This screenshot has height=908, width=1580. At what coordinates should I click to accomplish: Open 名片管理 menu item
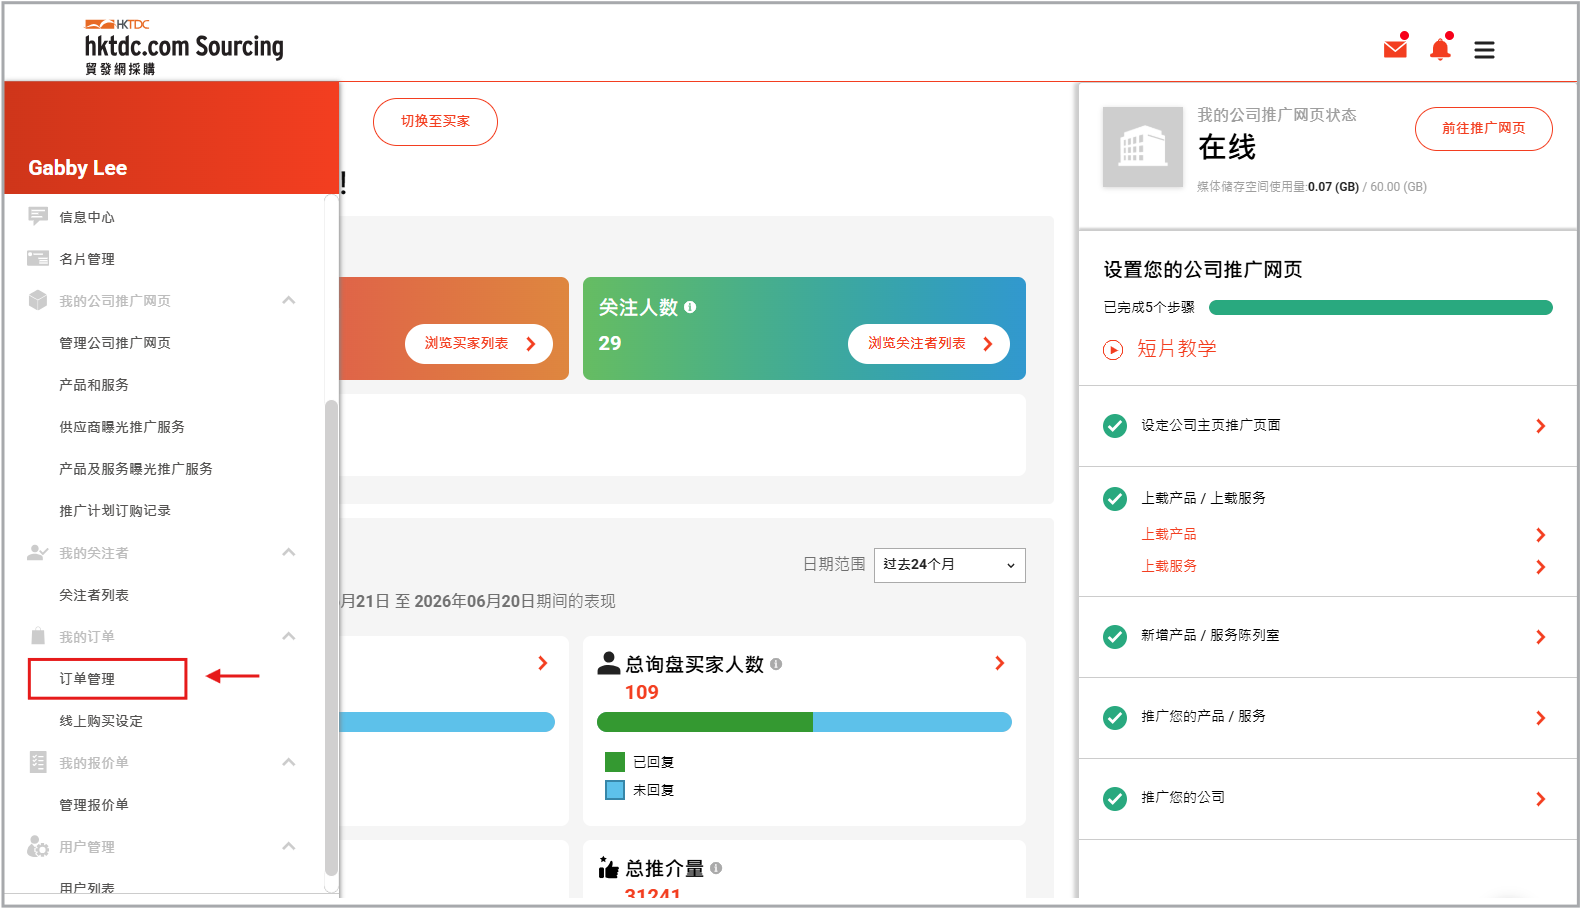point(87,259)
